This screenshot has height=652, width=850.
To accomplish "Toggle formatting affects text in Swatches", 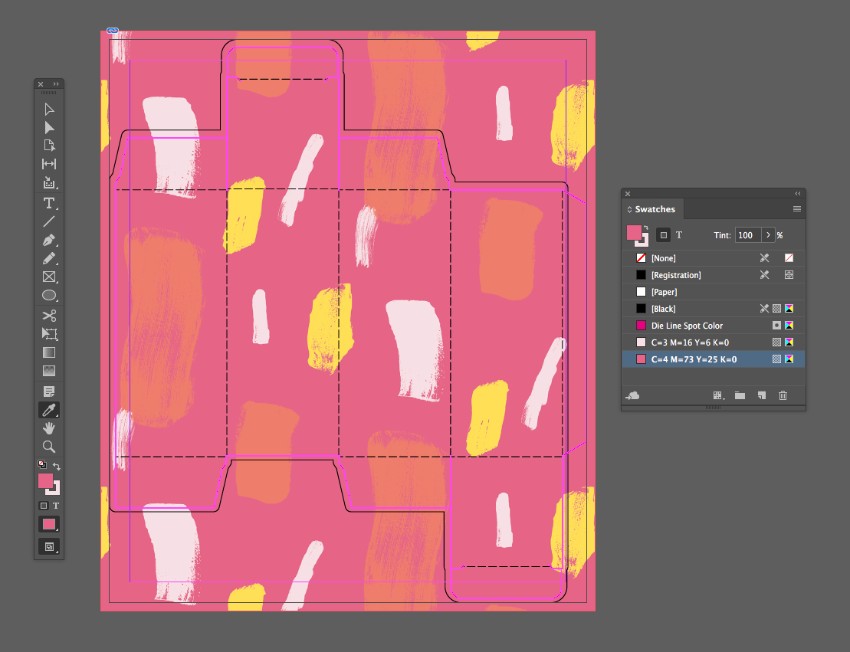I will point(679,235).
